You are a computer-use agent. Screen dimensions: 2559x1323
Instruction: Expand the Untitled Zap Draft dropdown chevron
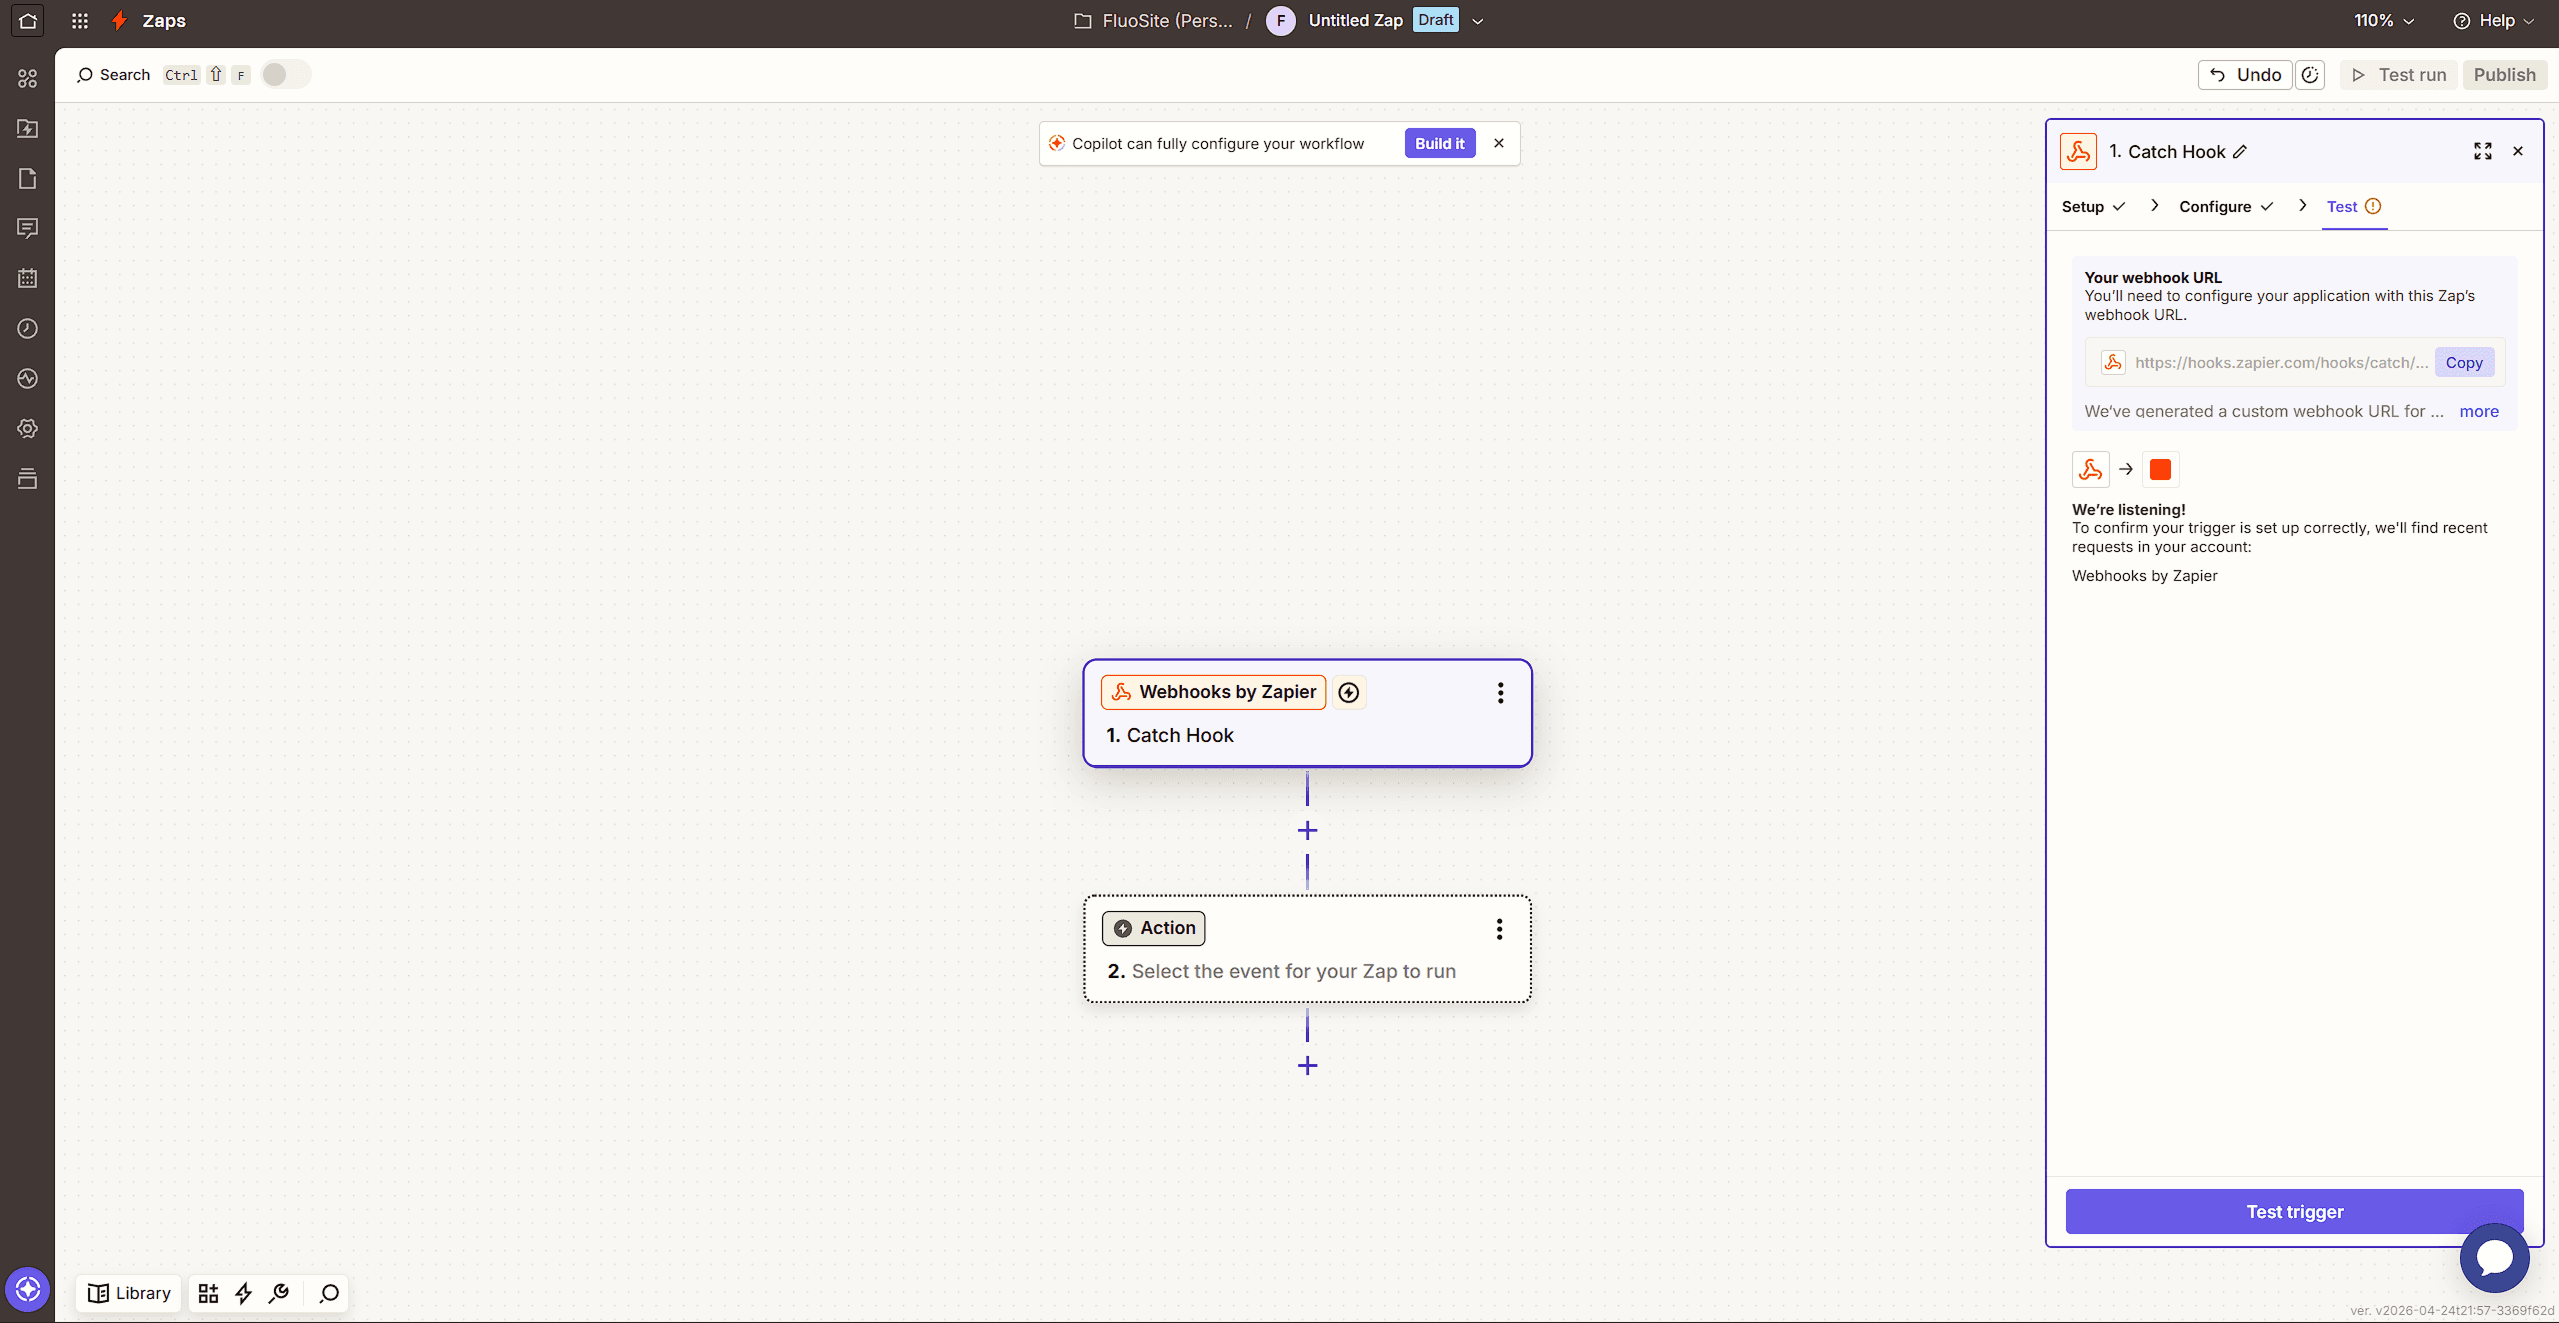tap(1478, 21)
